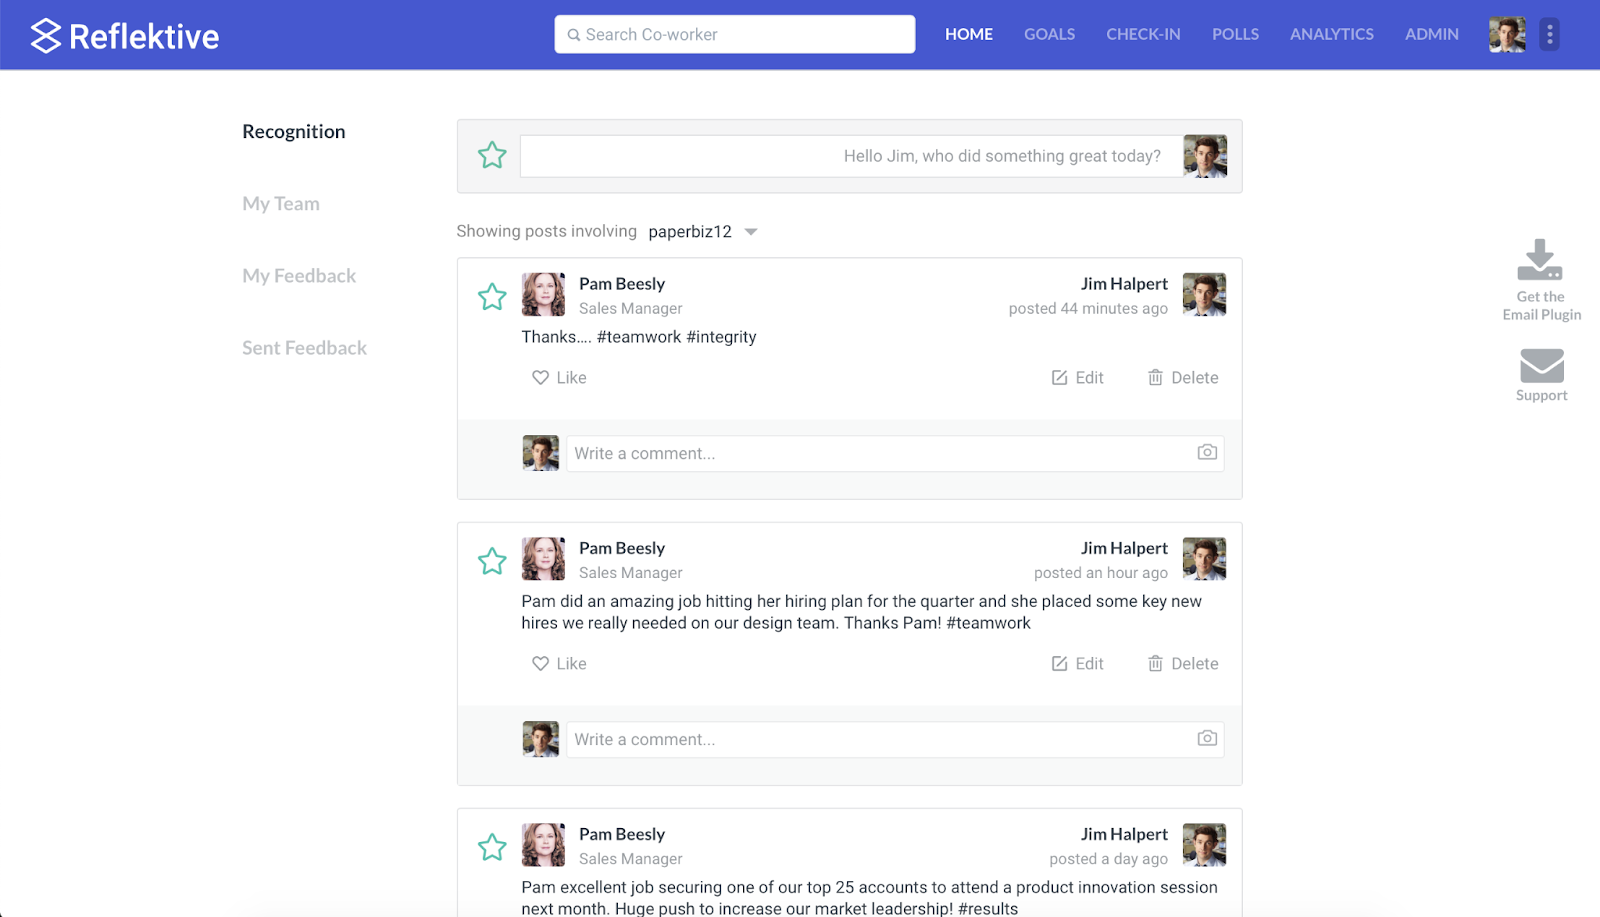Click Jim's profile avatar in the top bar
Screen dimensions: 1600x917
[x=1506, y=34]
